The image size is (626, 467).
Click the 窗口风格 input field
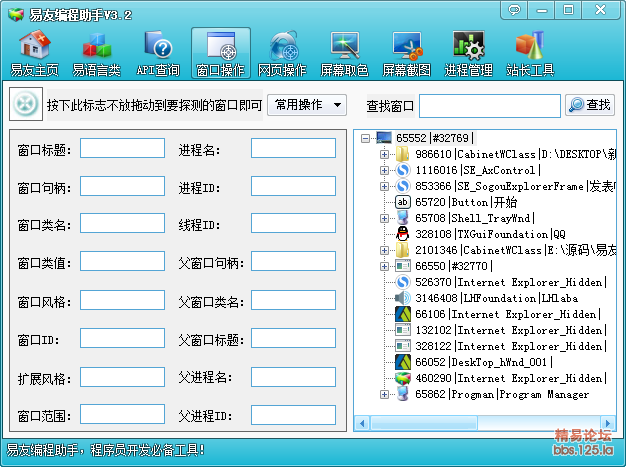(x=123, y=300)
